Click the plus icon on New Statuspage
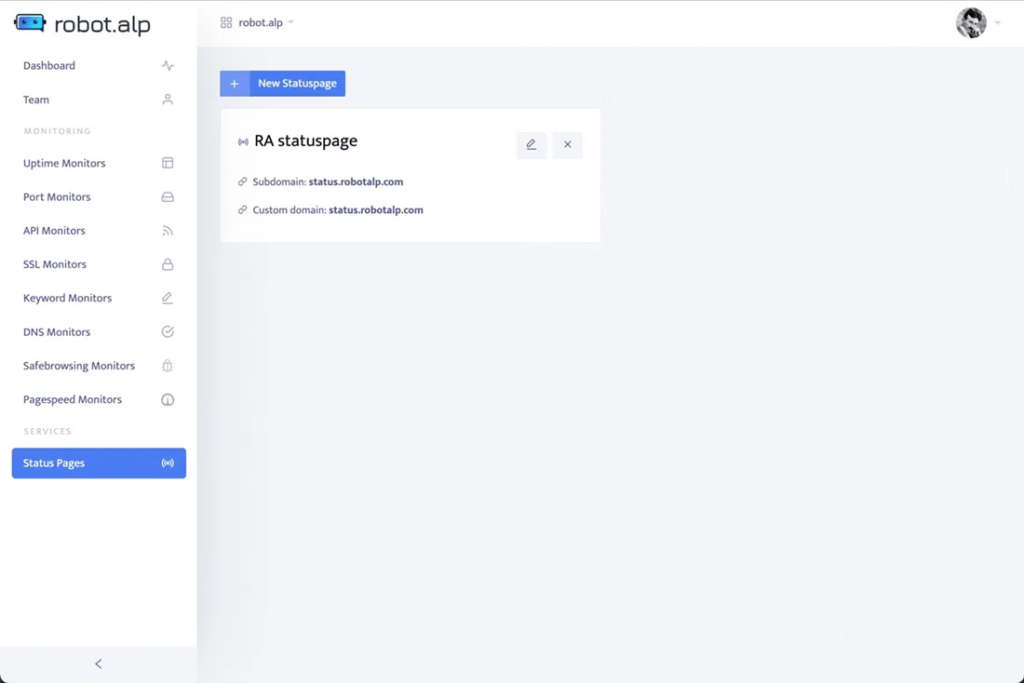This screenshot has height=683, width=1024. (x=235, y=84)
